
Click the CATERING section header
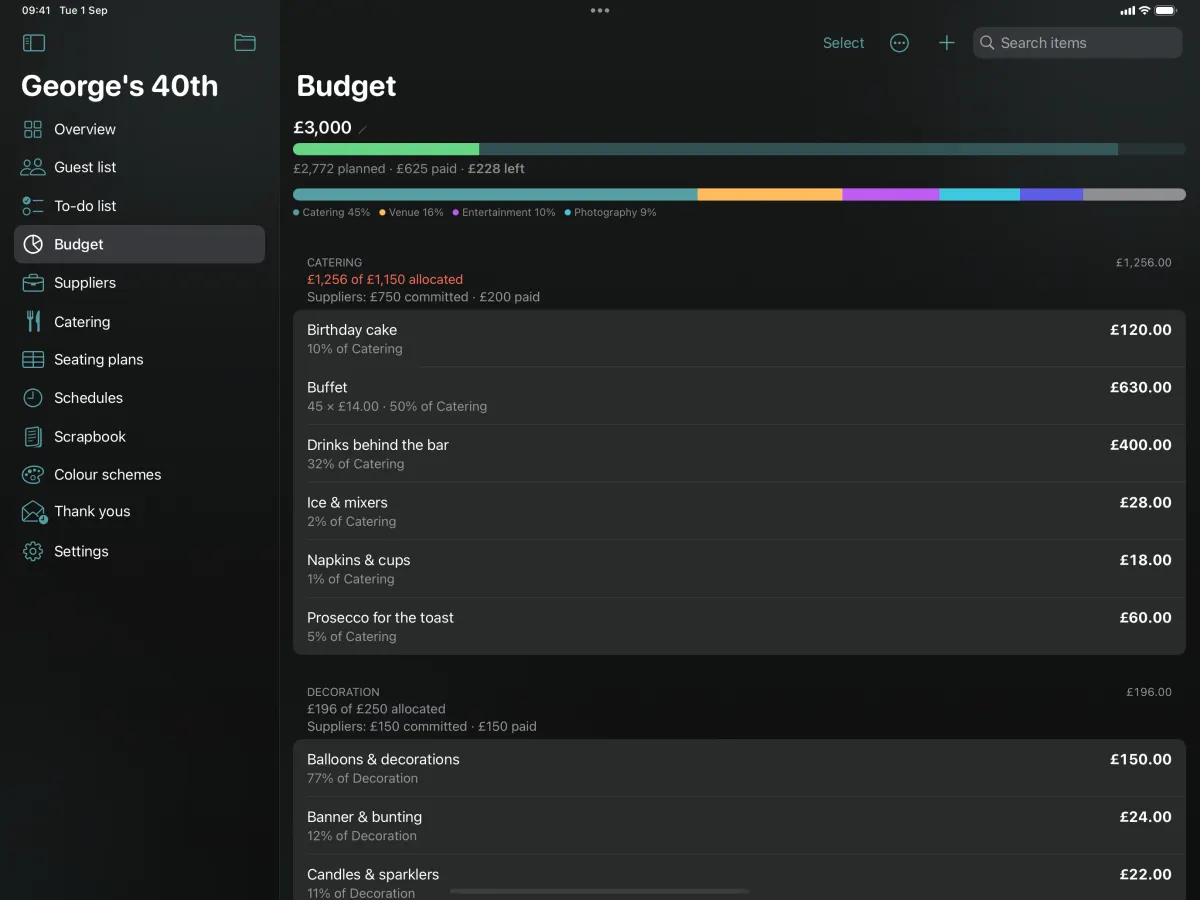334,263
